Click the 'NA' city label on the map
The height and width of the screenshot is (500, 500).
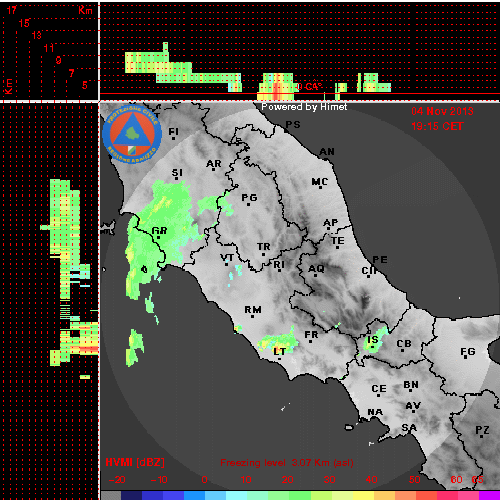(x=375, y=412)
